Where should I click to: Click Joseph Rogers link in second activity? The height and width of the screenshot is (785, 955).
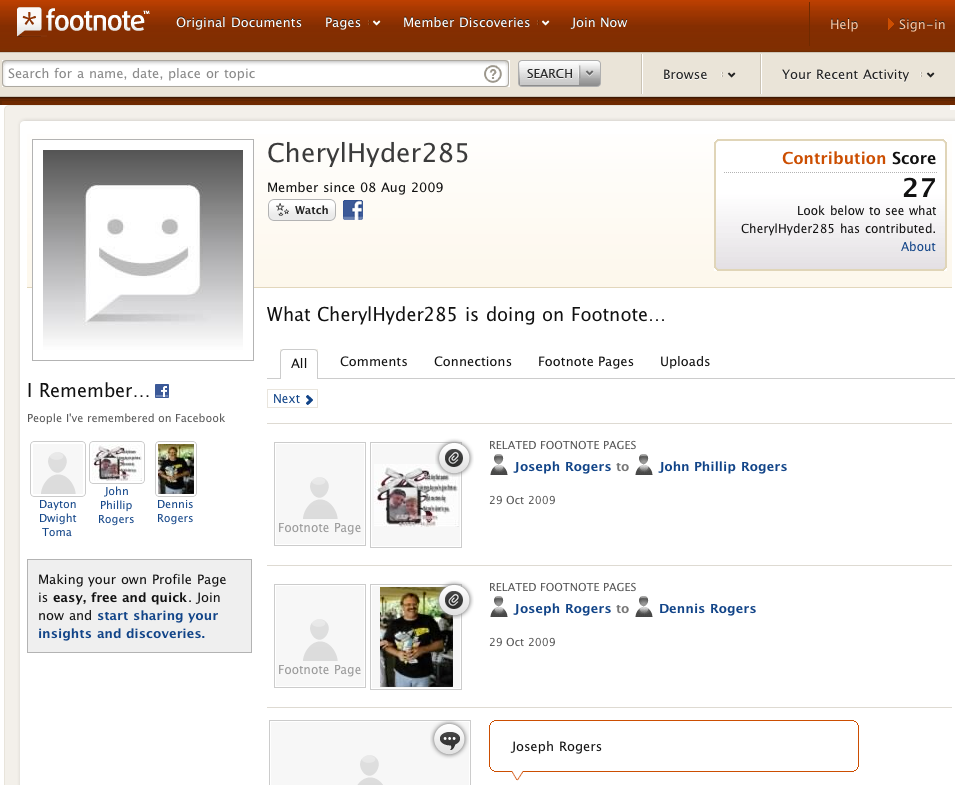(x=562, y=608)
